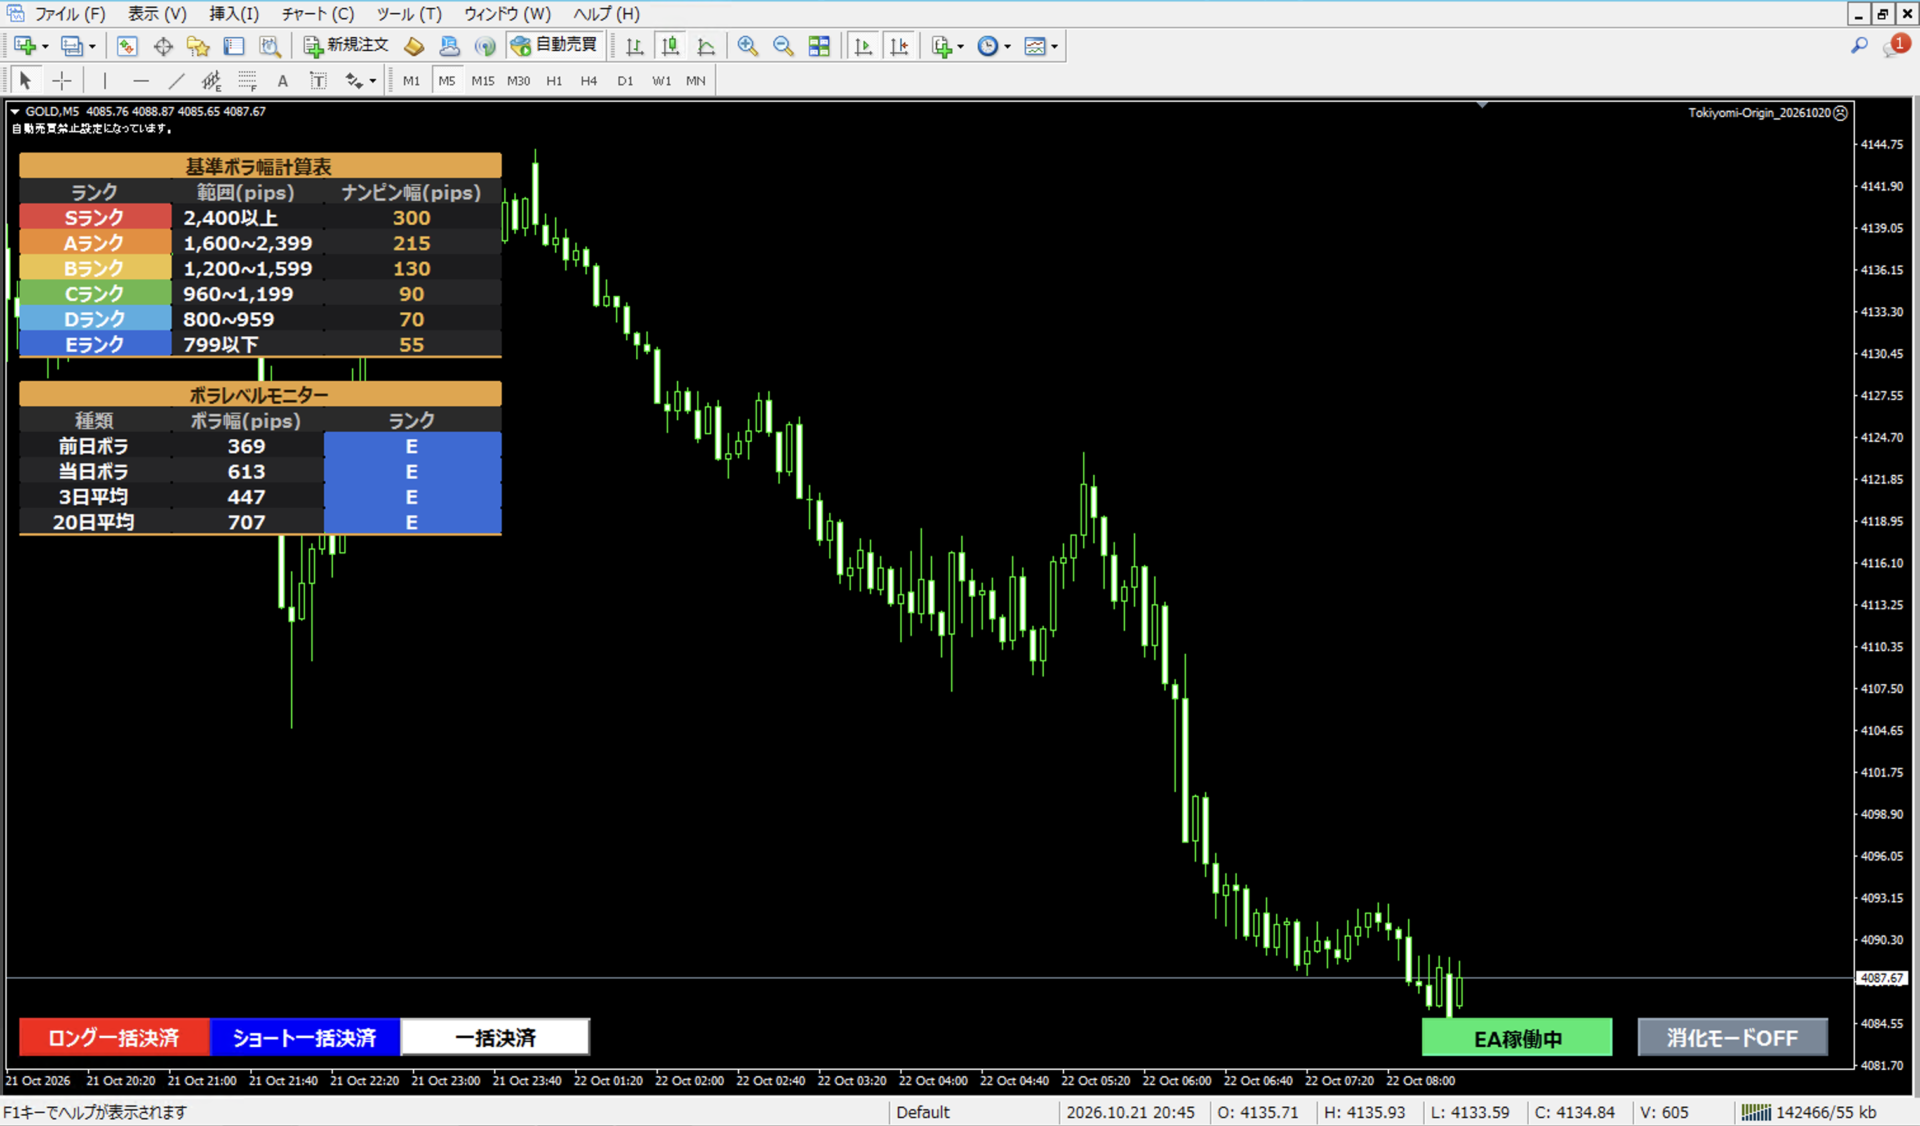
Task: Select the trendline drawing tool
Action: tap(177, 81)
